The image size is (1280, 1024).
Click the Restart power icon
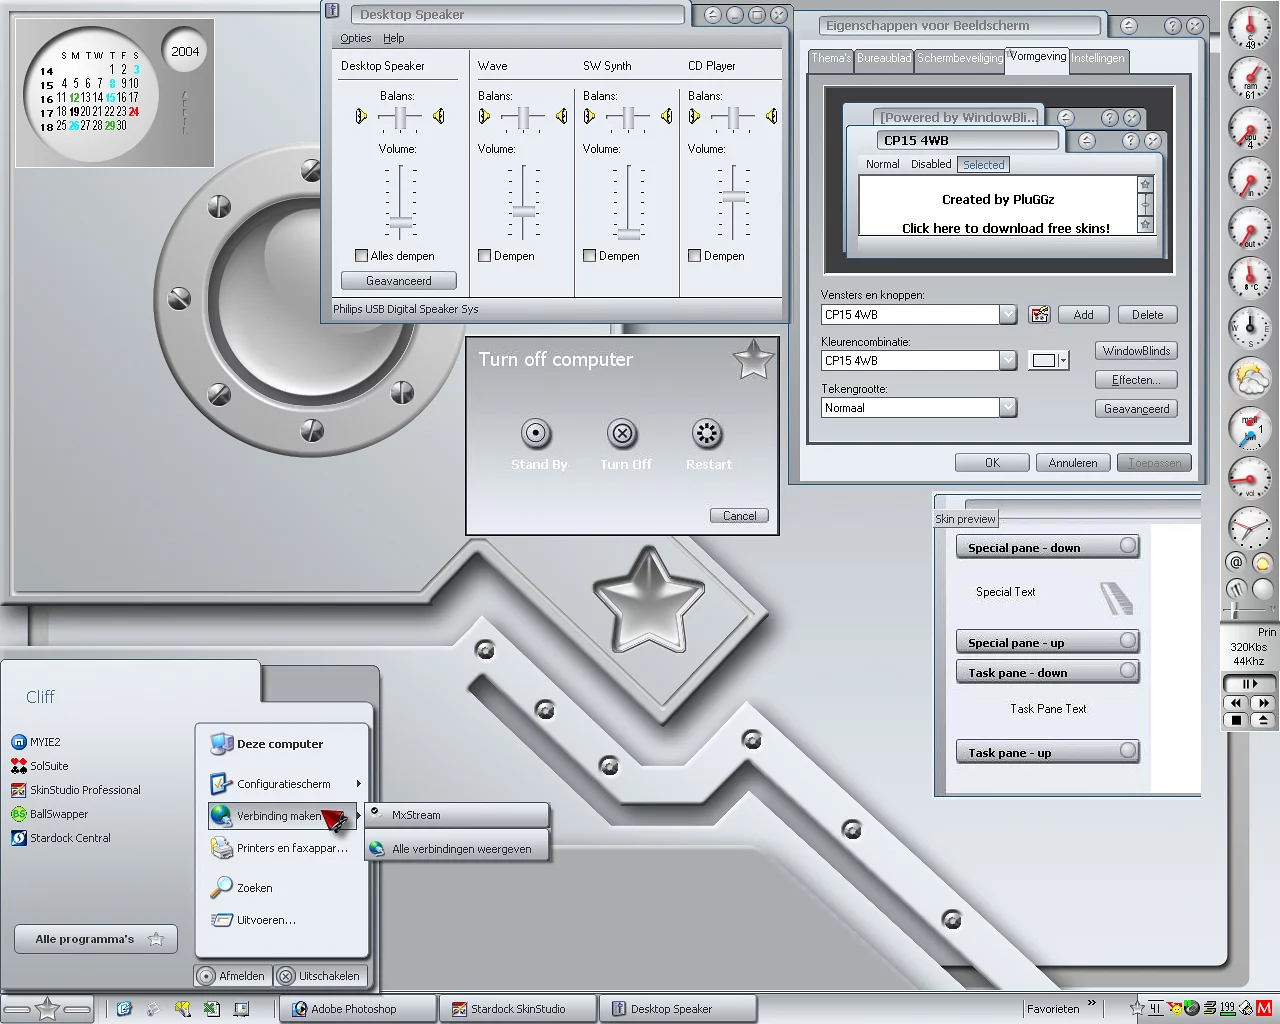coord(707,434)
